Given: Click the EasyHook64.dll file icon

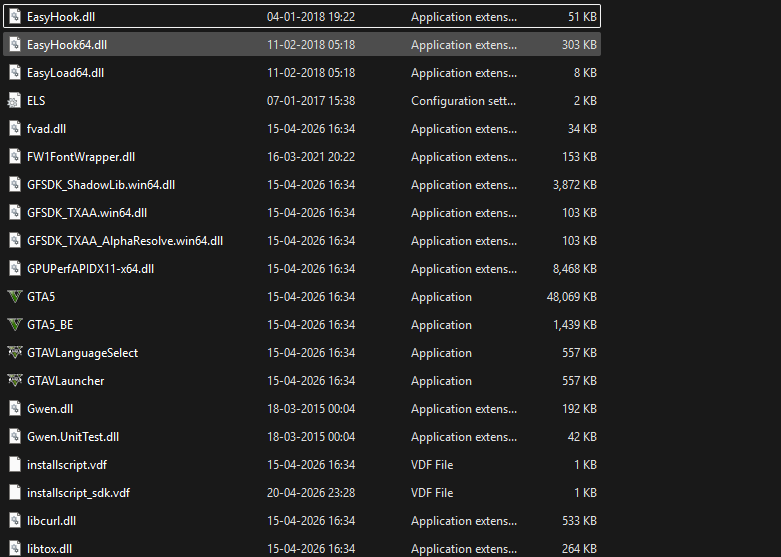Looking at the screenshot, I should [x=14, y=45].
